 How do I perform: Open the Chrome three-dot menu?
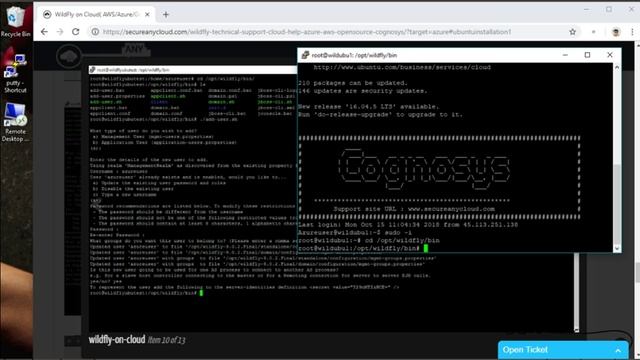632,32
